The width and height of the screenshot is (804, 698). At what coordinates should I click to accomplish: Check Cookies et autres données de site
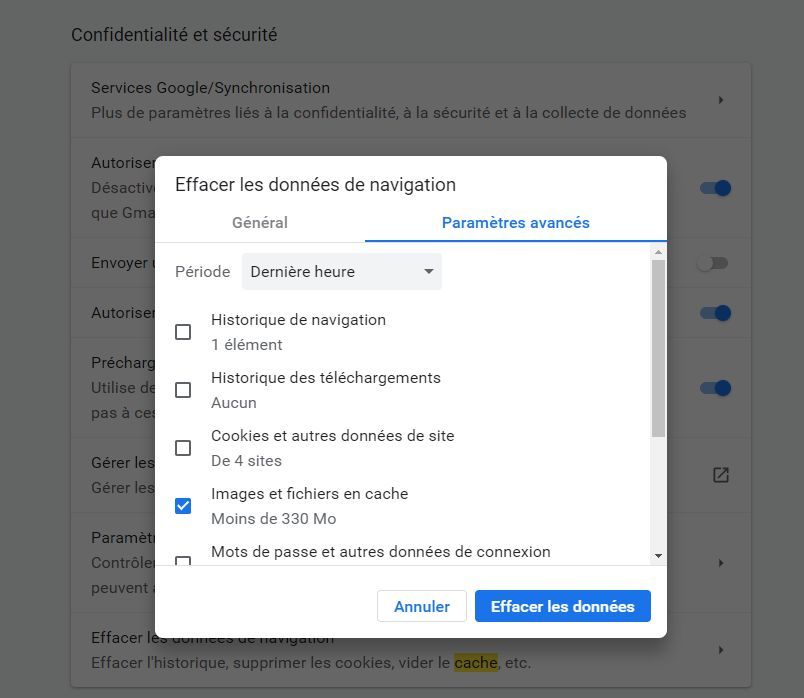click(183, 448)
